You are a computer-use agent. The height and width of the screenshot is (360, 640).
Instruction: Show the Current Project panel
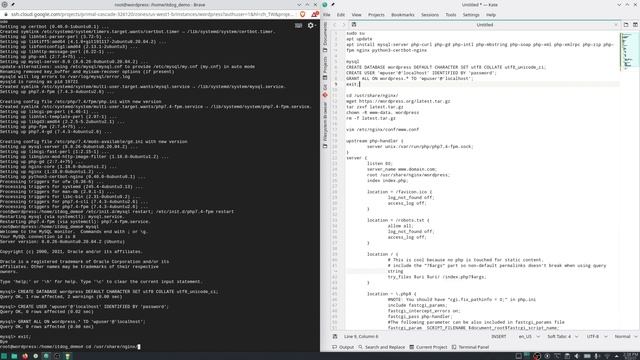(x=428, y=347)
